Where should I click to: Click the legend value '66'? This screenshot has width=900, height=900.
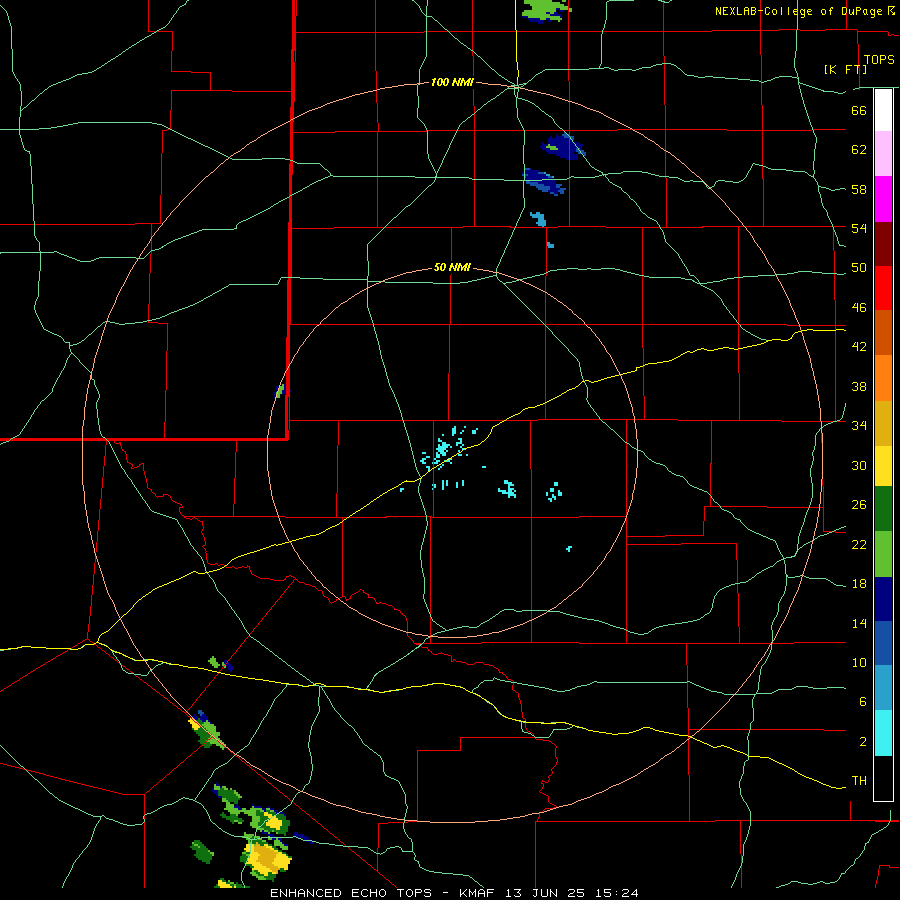(859, 110)
